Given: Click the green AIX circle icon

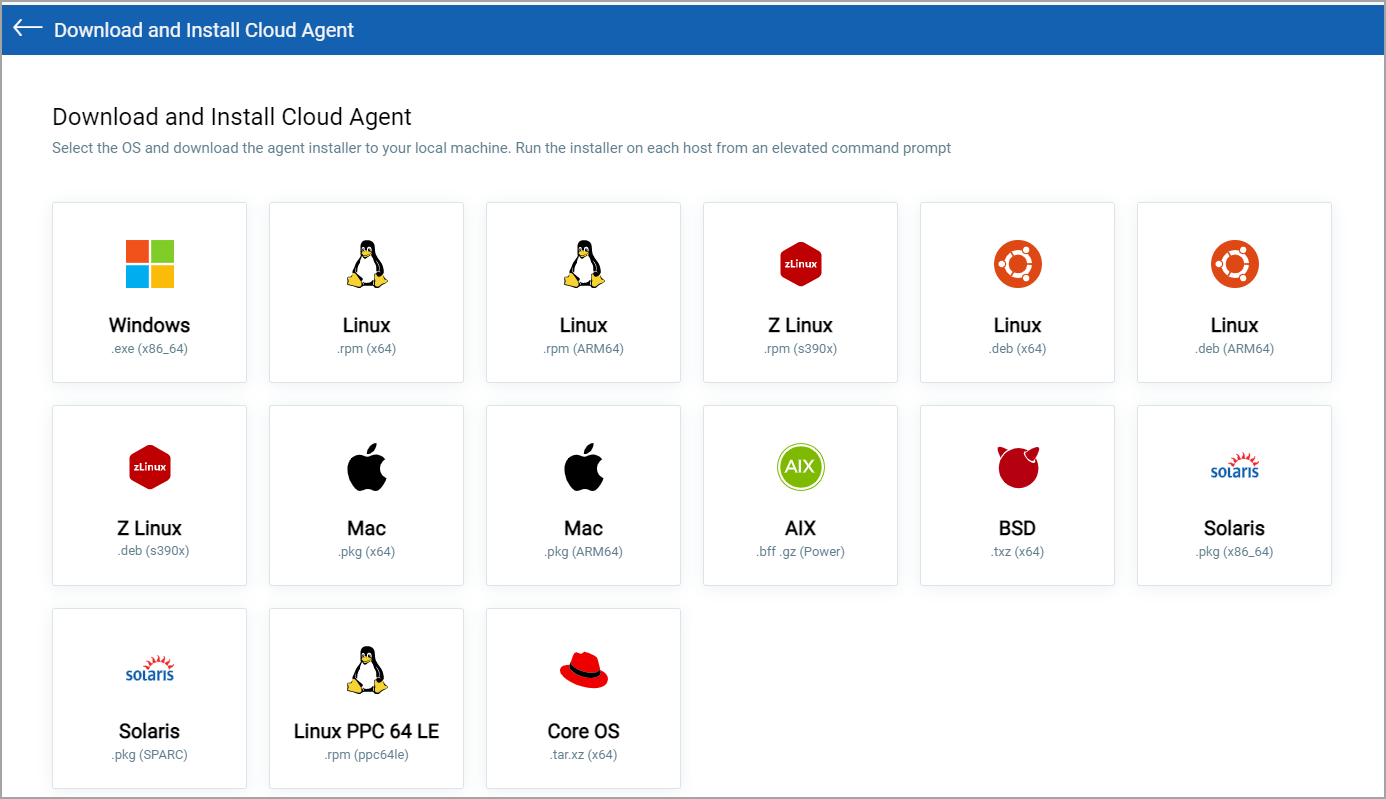Looking at the screenshot, I should click(801, 467).
